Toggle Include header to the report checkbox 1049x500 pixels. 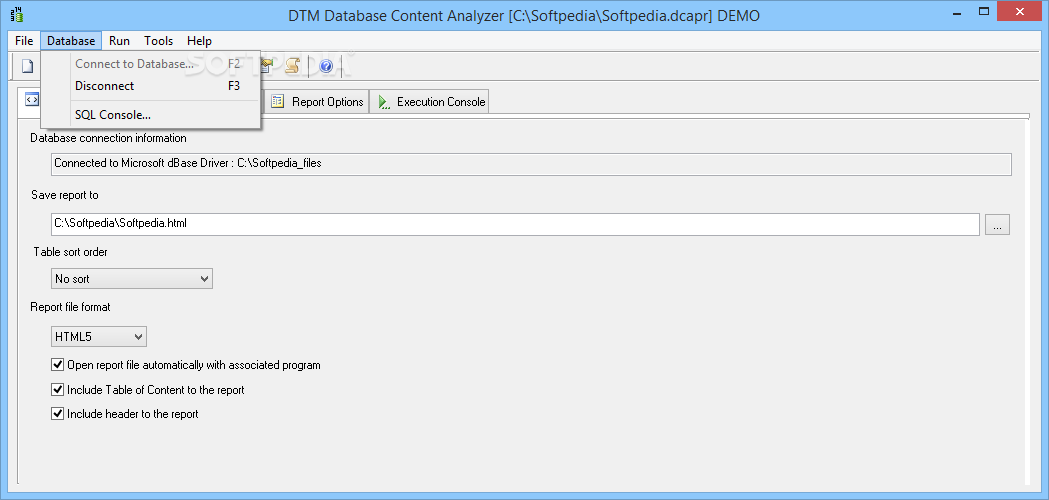point(58,414)
